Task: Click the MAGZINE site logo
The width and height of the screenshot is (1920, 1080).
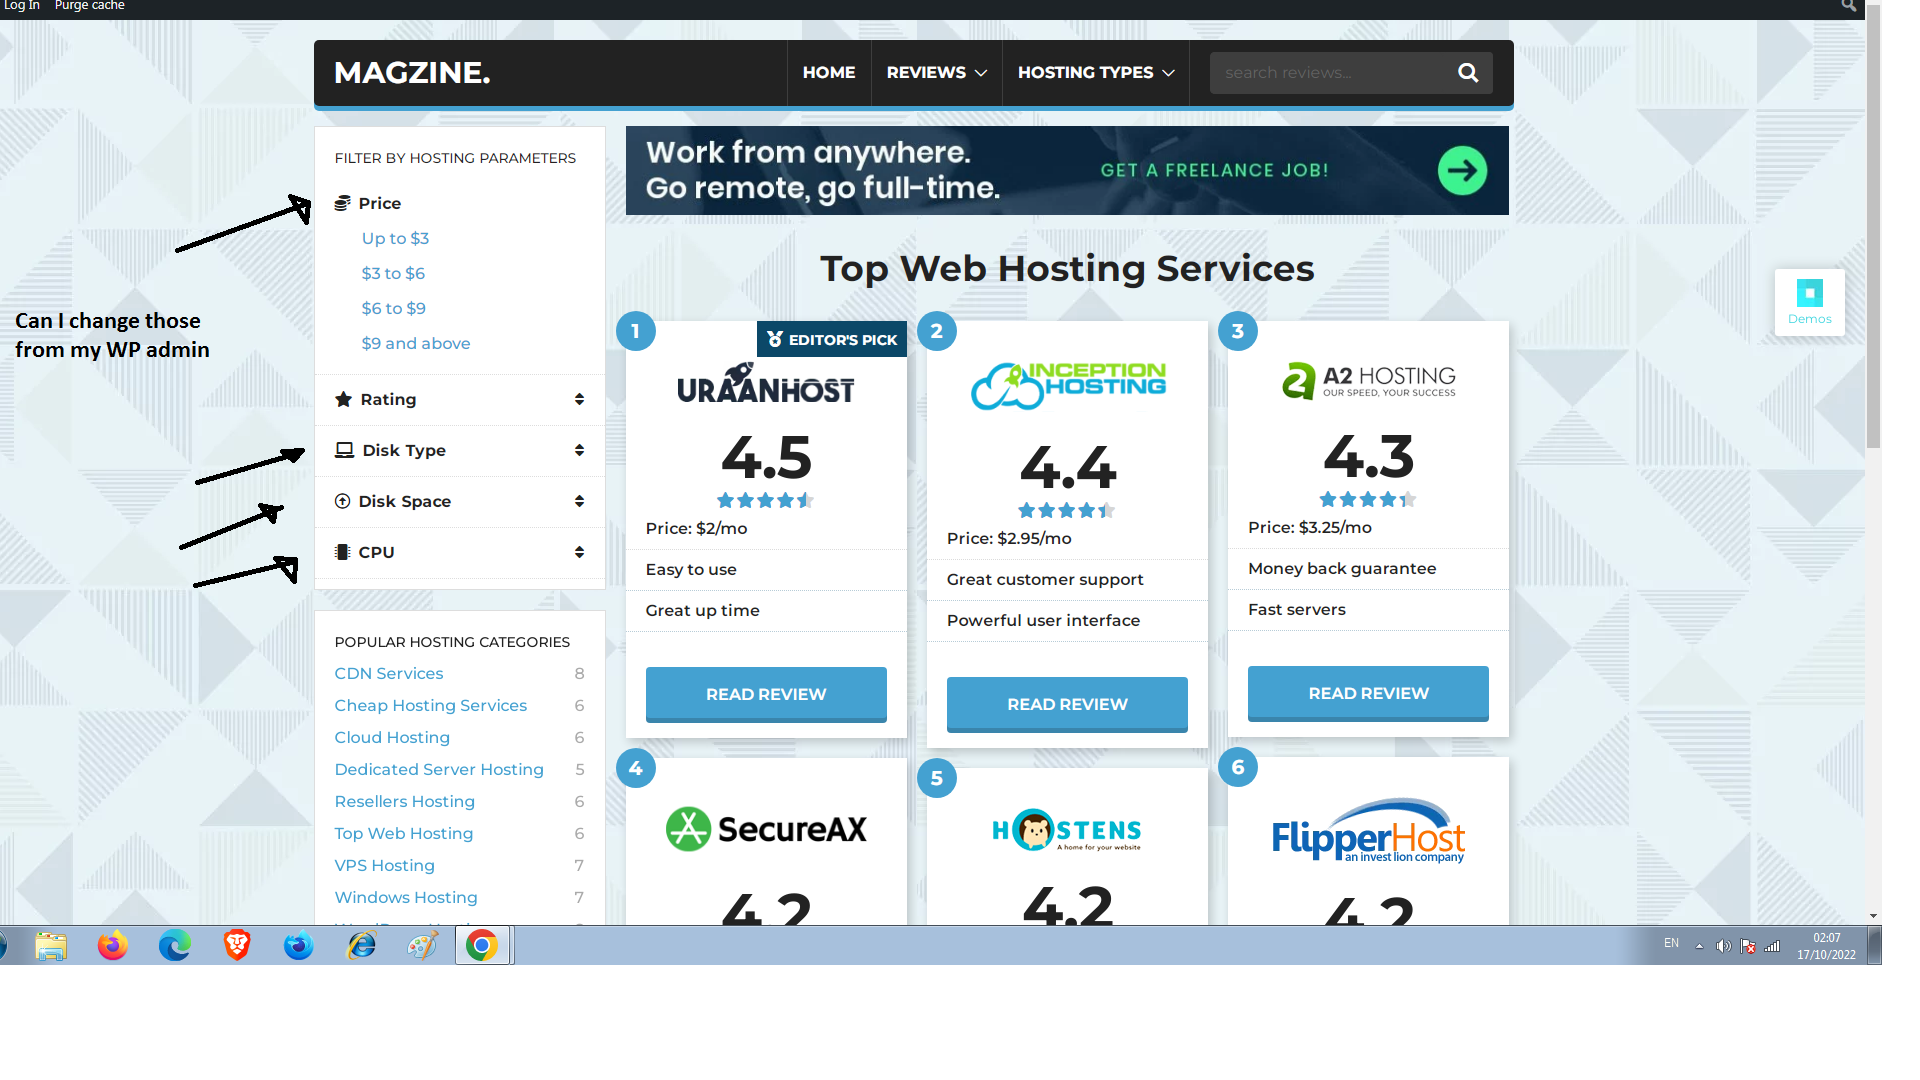Action: (x=412, y=73)
